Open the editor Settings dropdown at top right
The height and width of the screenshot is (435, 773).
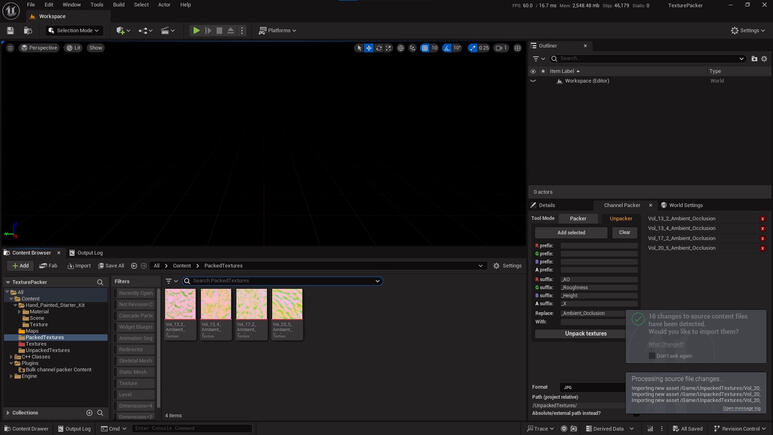pyautogui.click(x=748, y=31)
